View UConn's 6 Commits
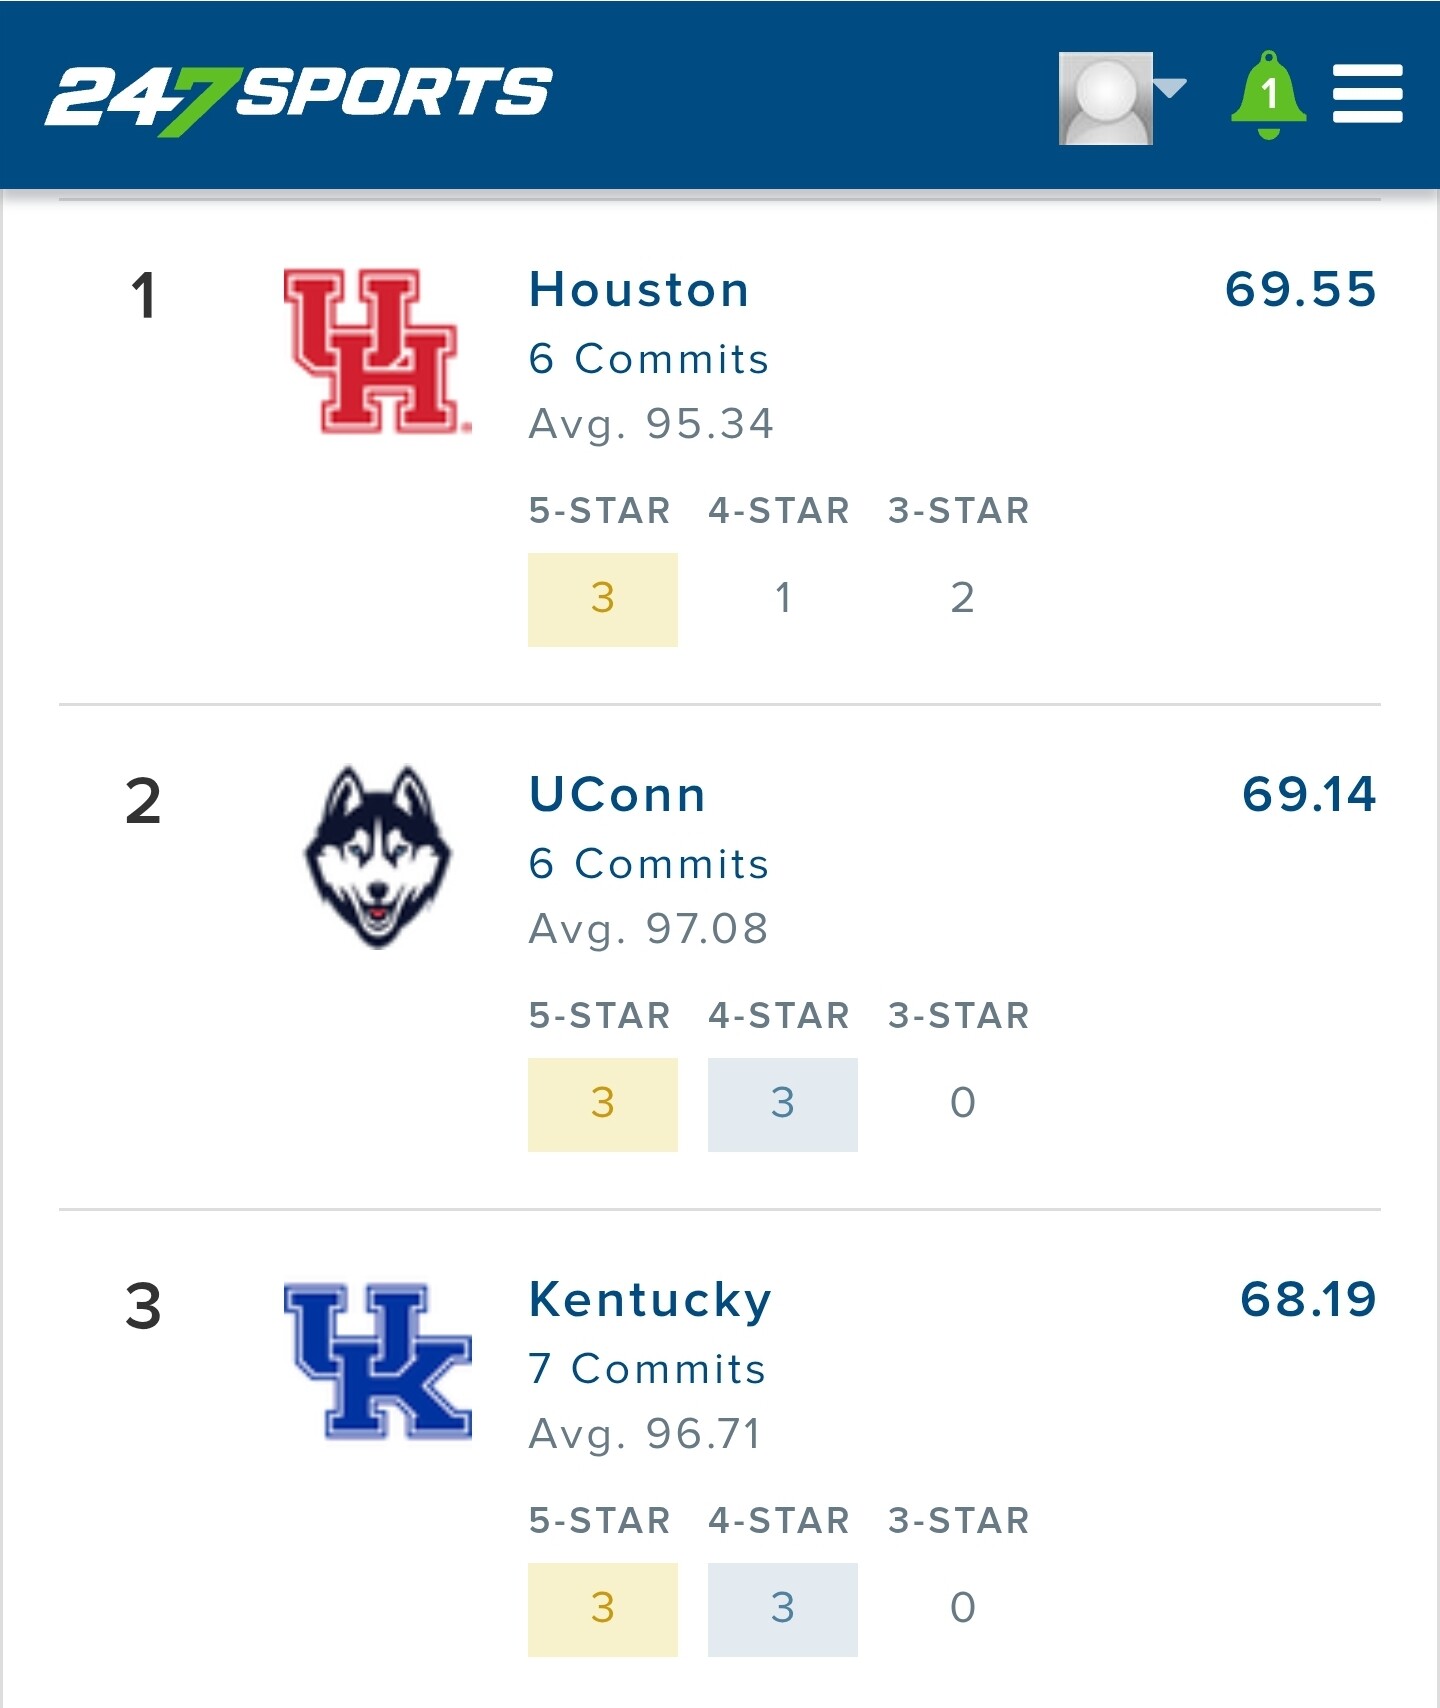The width and height of the screenshot is (1440, 1708). (649, 864)
